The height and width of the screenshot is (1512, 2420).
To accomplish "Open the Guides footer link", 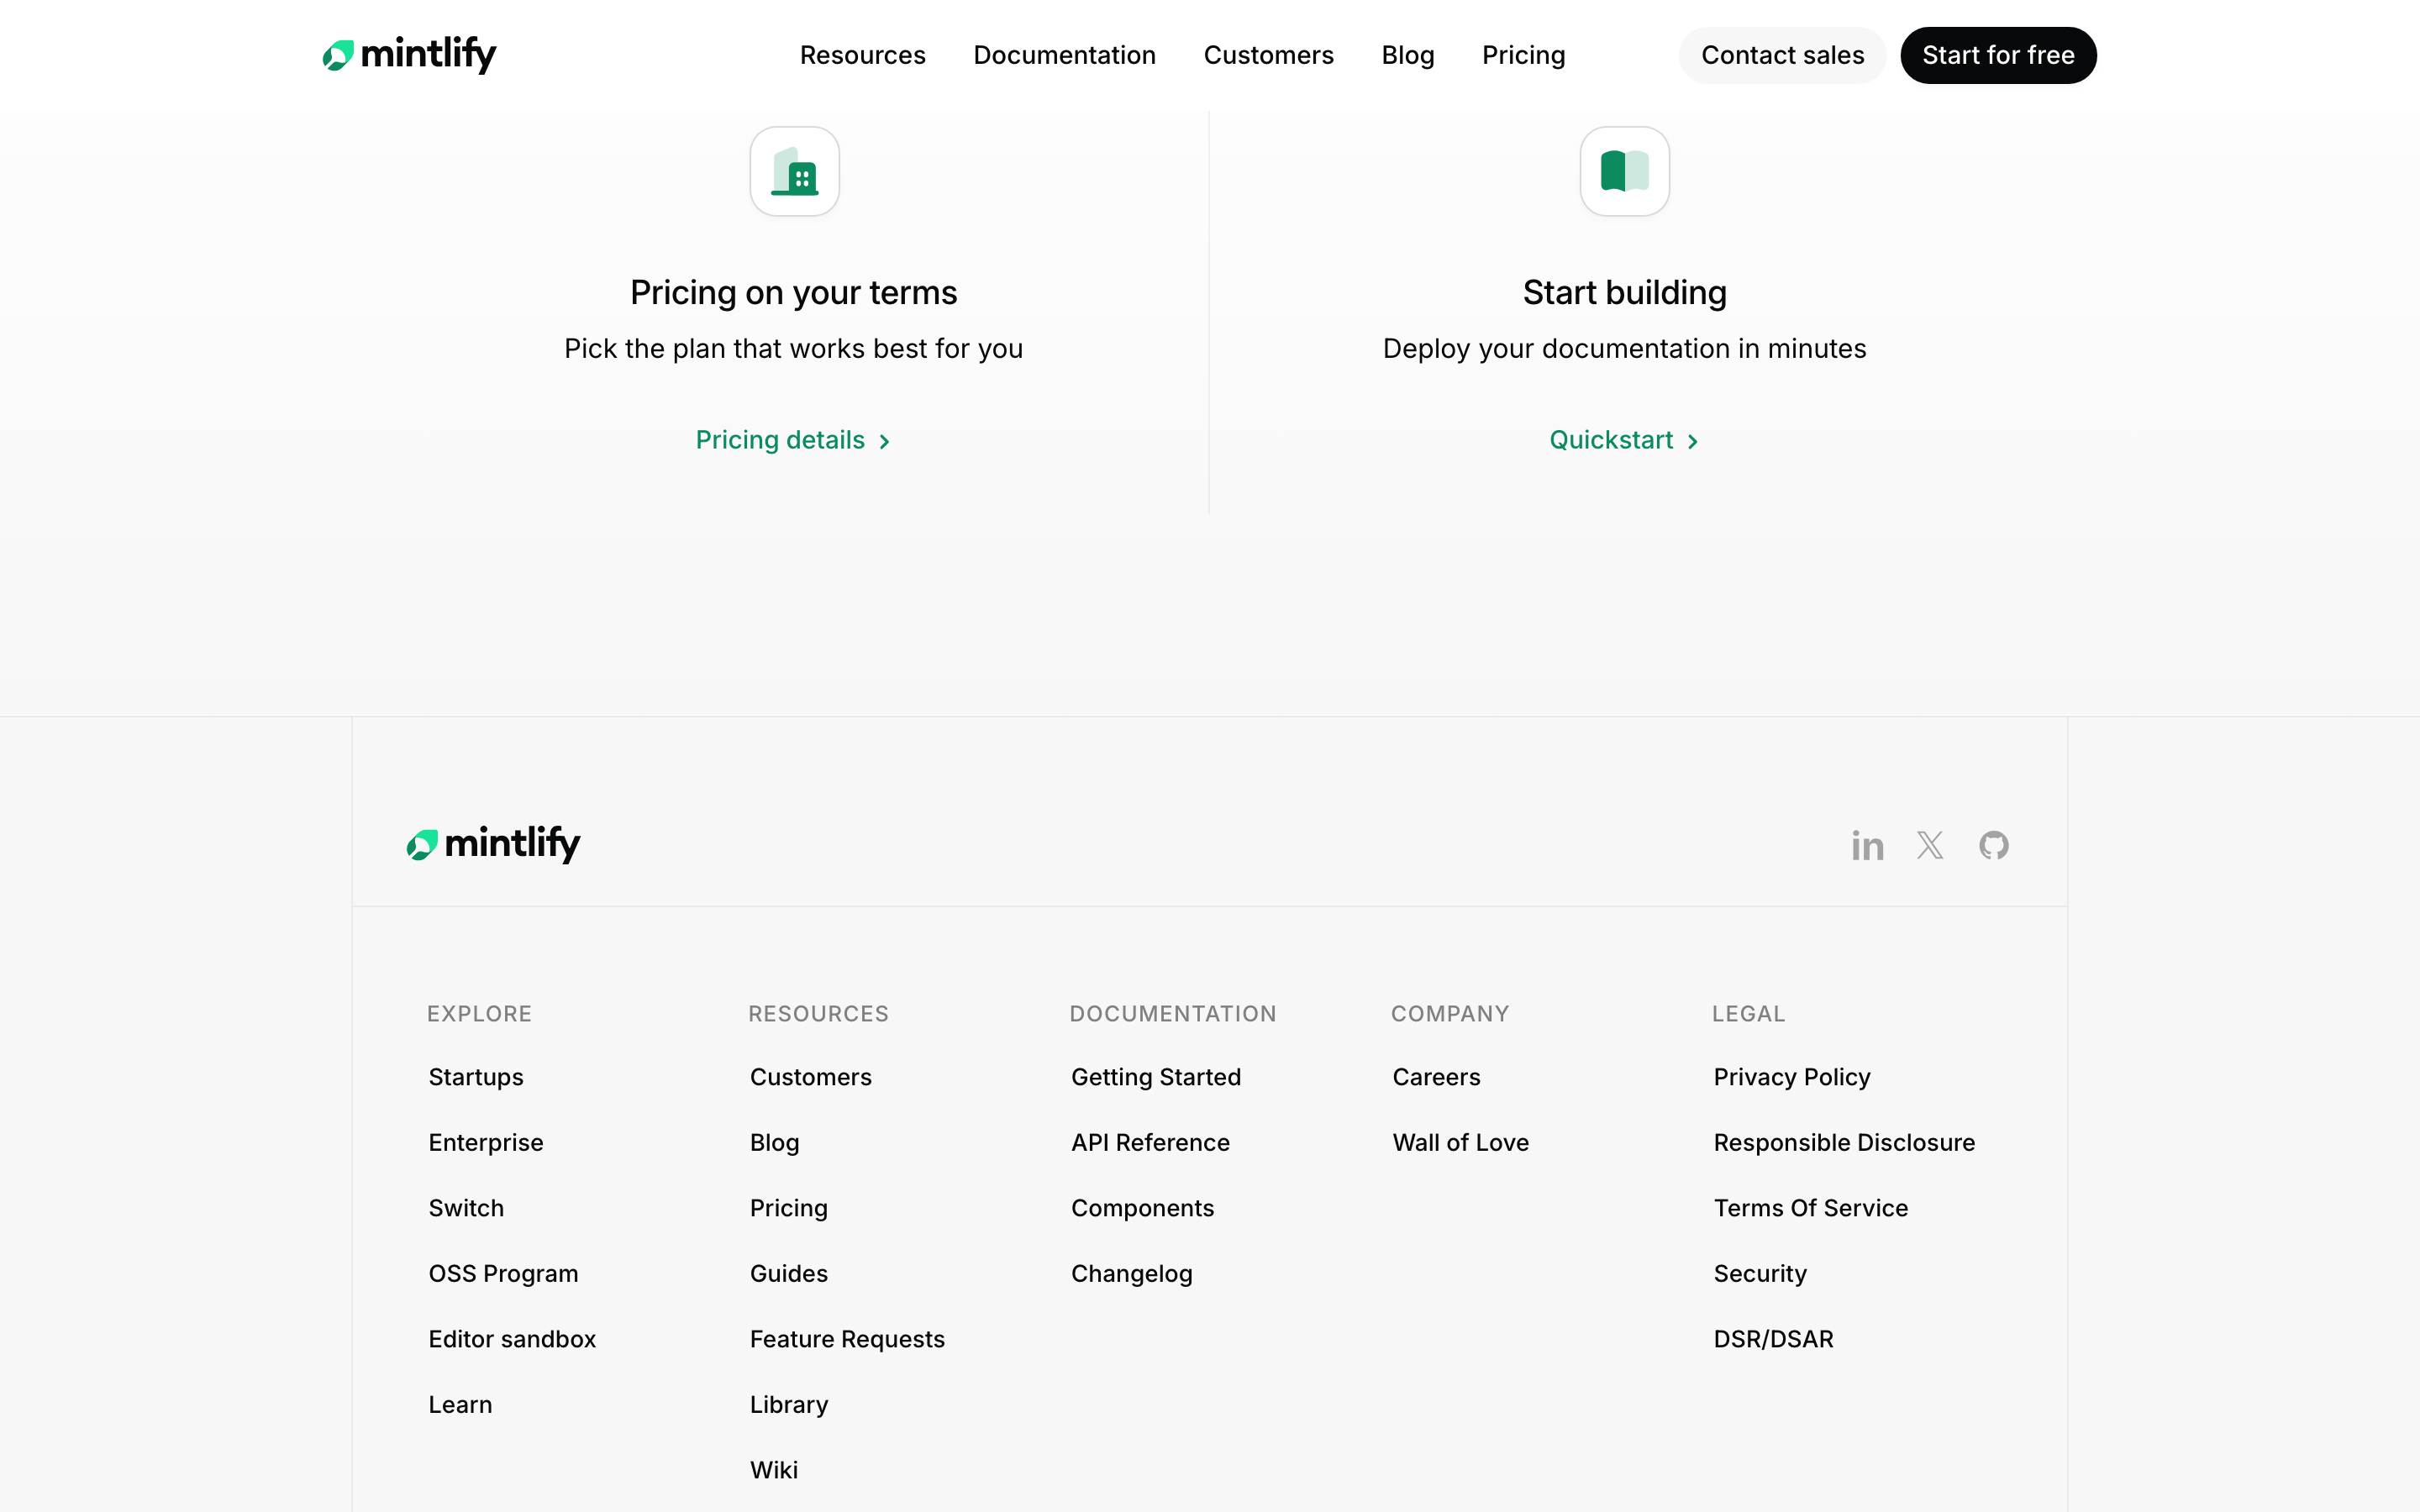I will click(789, 1273).
